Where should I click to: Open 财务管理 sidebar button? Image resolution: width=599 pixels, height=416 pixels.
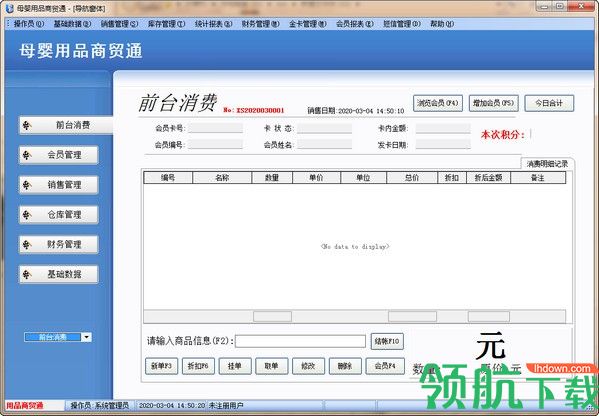(58, 244)
